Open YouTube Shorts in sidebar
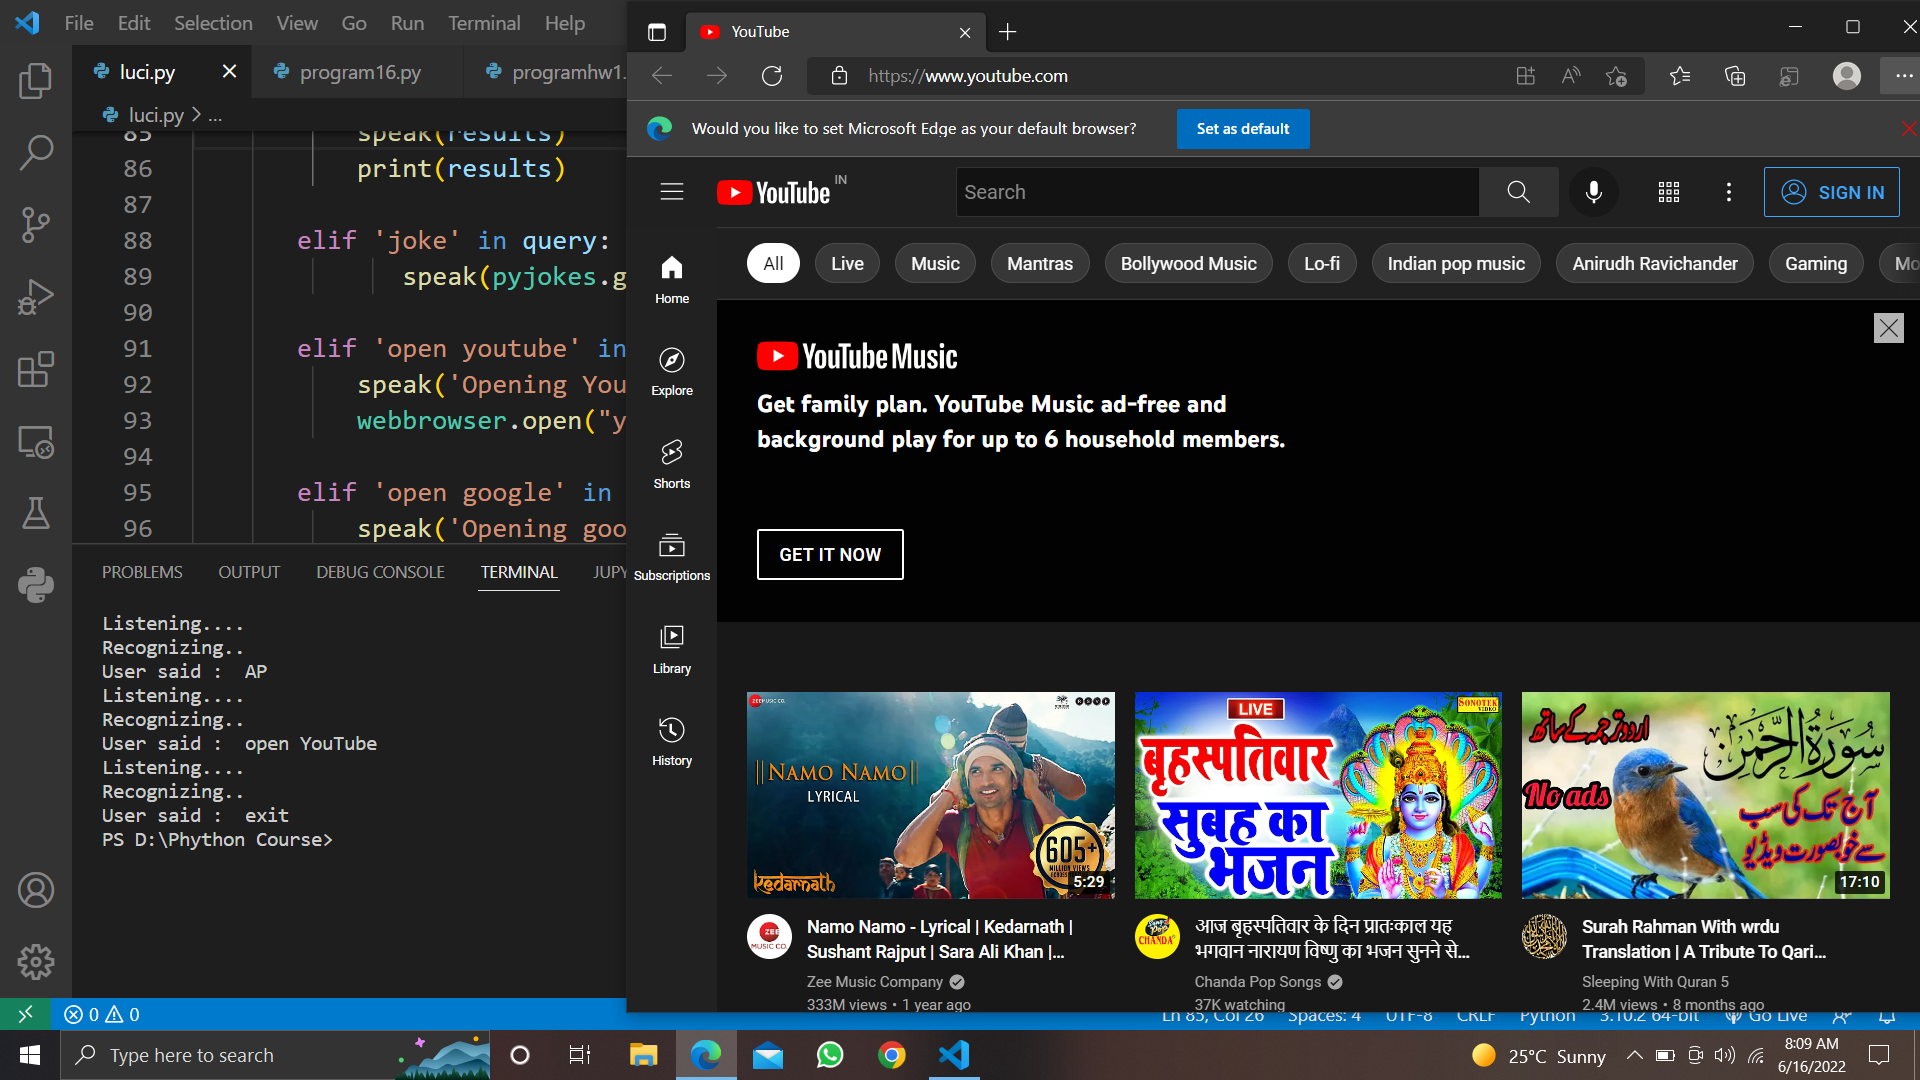Viewport: 1920px width, 1080px height. (x=672, y=464)
